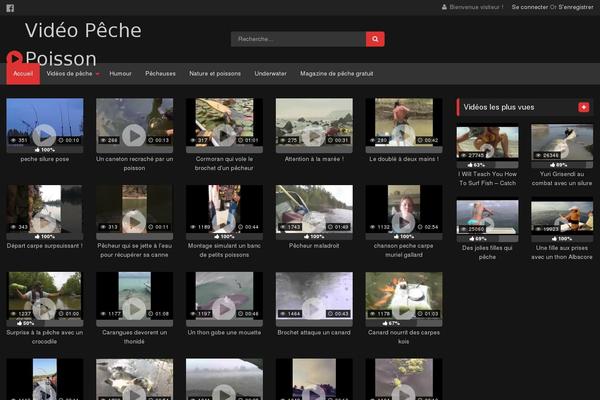Click the S'enregistrer link
Screen dimensions: 600x400
[576, 7]
